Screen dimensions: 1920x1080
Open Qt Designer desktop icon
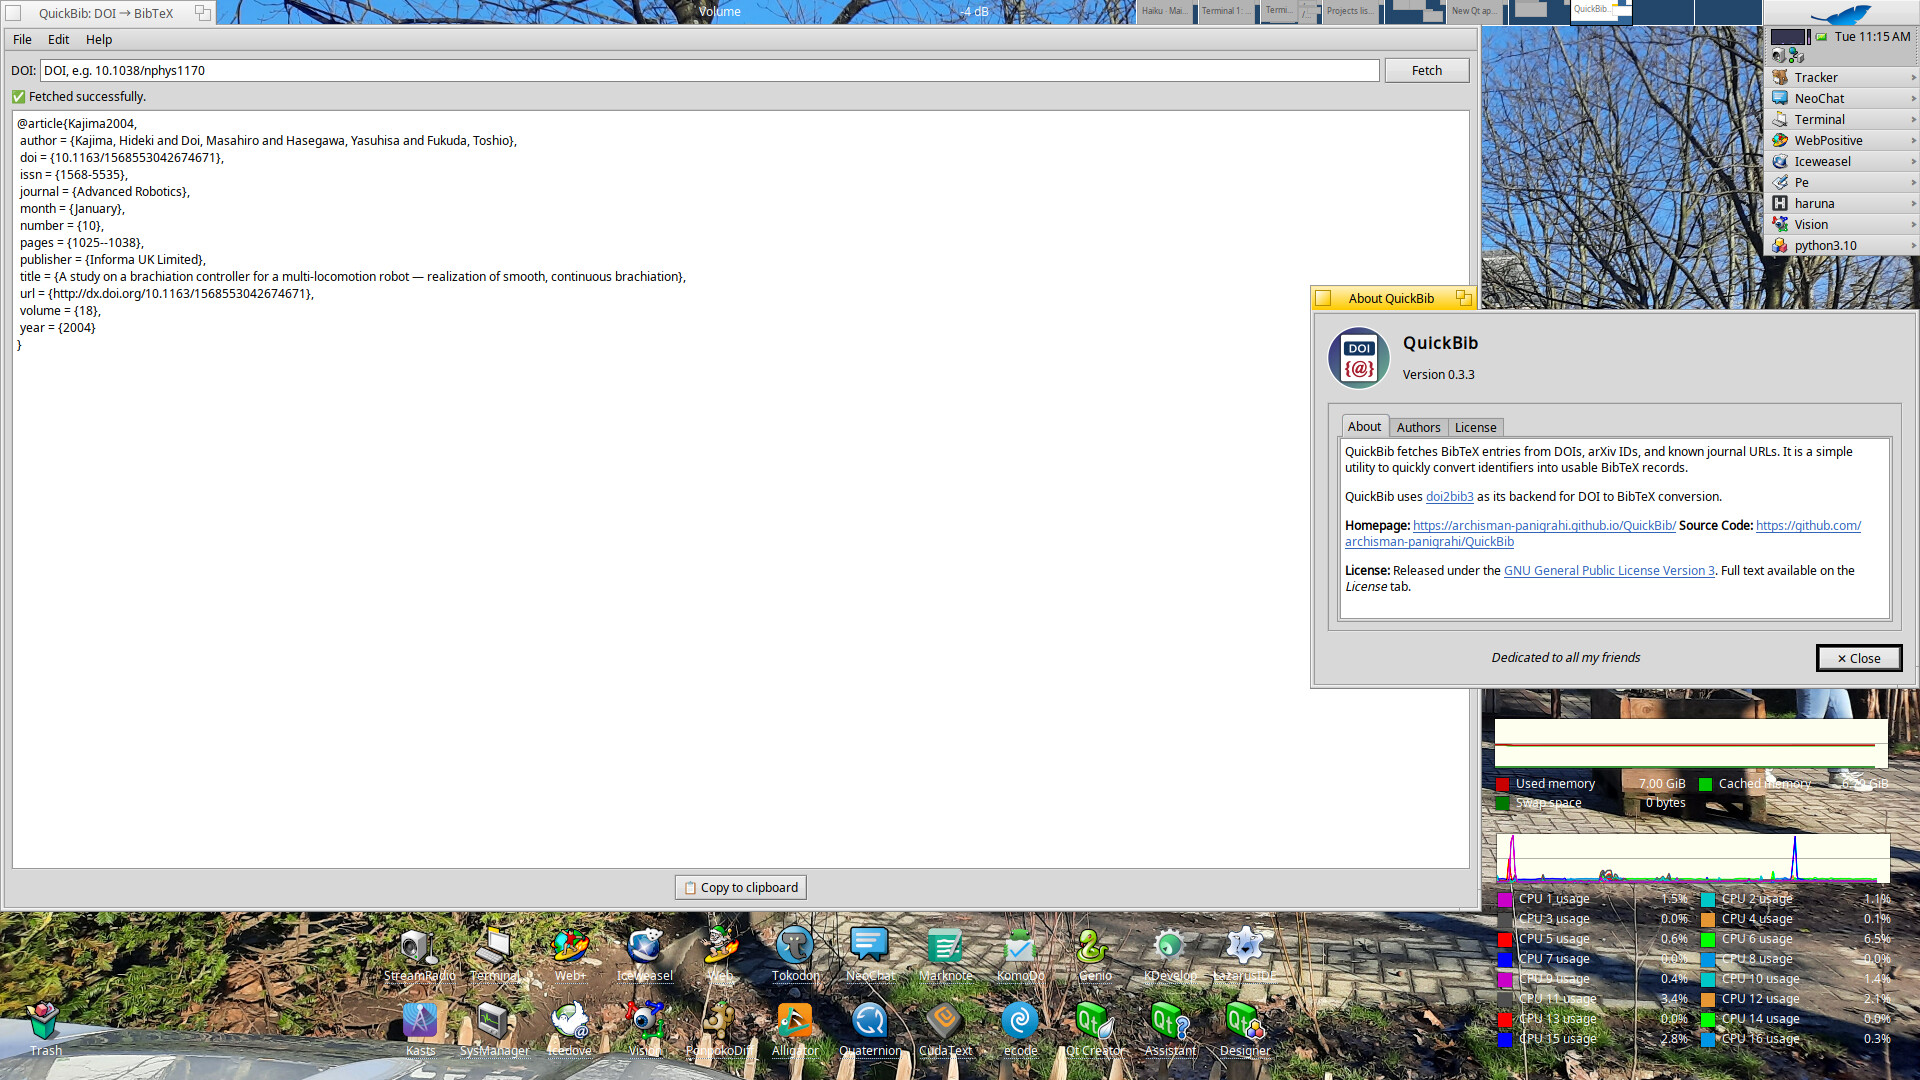[x=1244, y=1022]
